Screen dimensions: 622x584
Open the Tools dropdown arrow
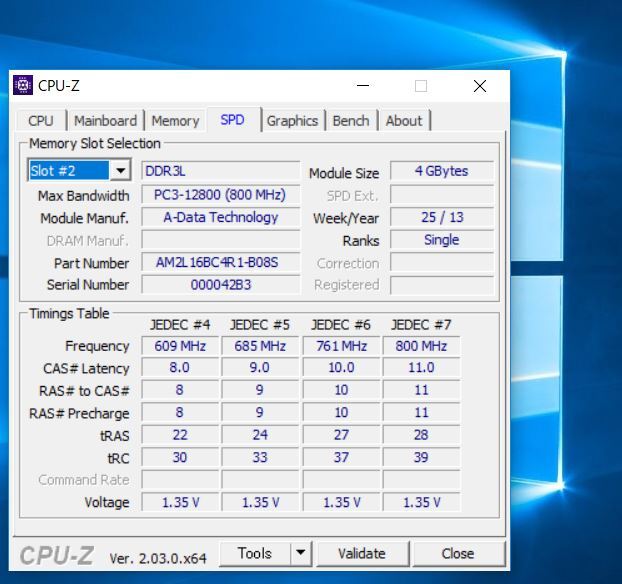click(x=300, y=553)
